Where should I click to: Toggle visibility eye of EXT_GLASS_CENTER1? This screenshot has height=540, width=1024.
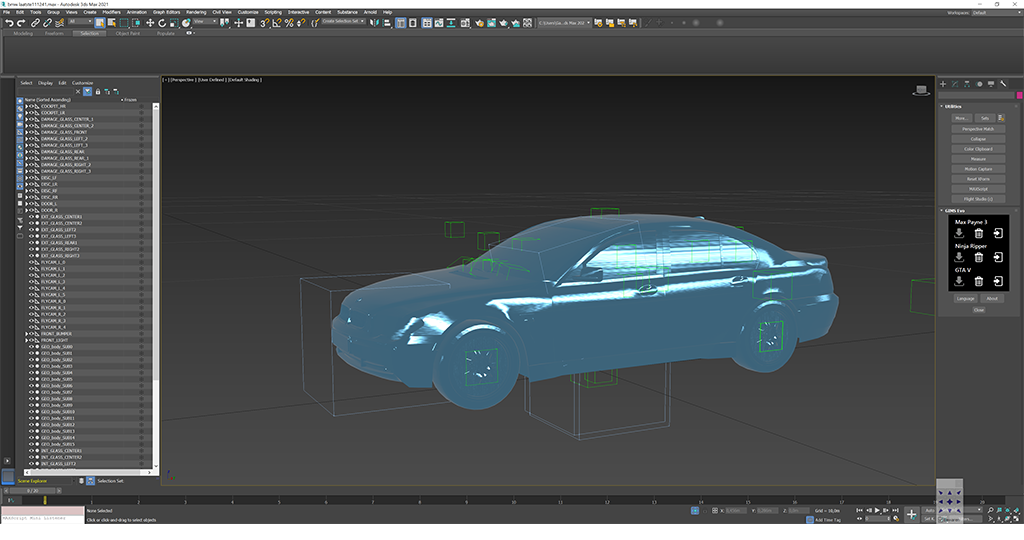[x=31, y=217]
